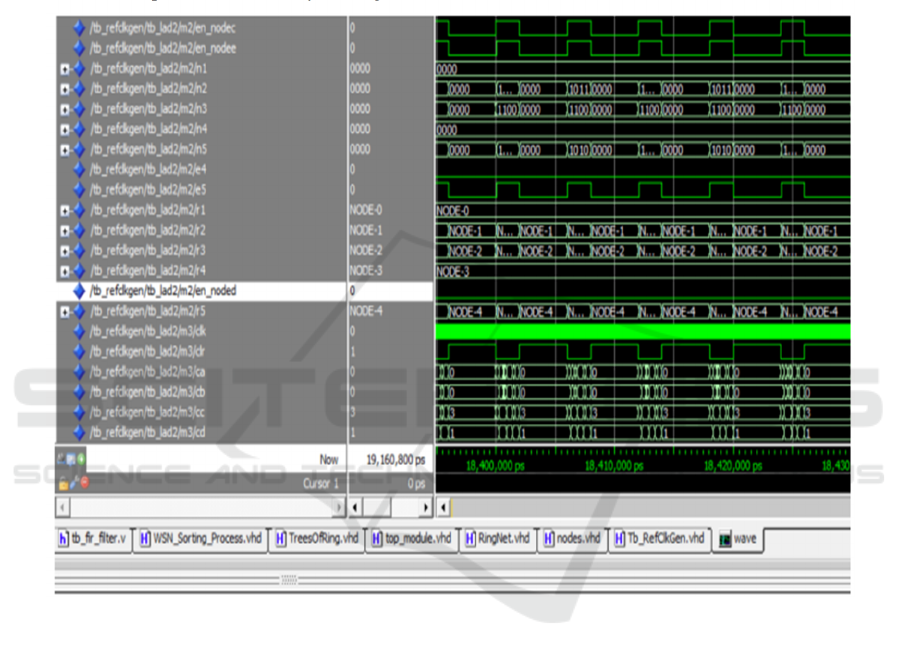Click the yellow padlock lock cursor icon
The height and width of the screenshot is (658, 901).
[63, 483]
